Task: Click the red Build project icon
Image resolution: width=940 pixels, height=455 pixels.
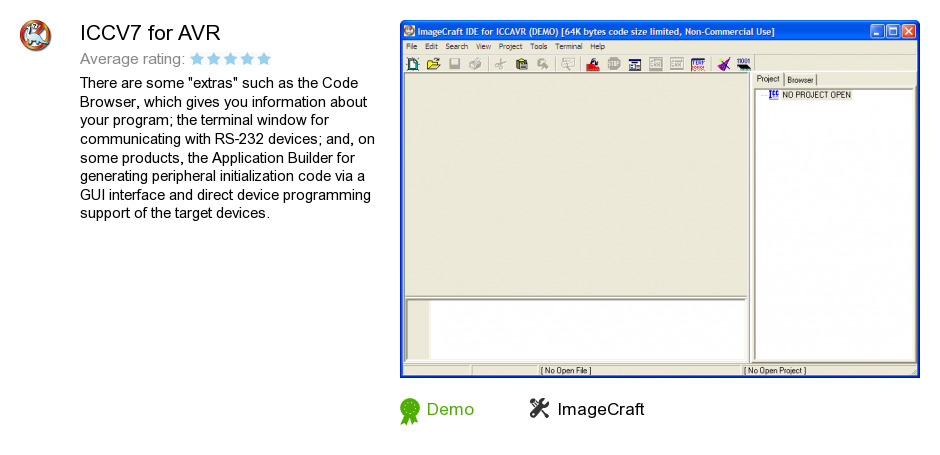Action: click(x=593, y=64)
